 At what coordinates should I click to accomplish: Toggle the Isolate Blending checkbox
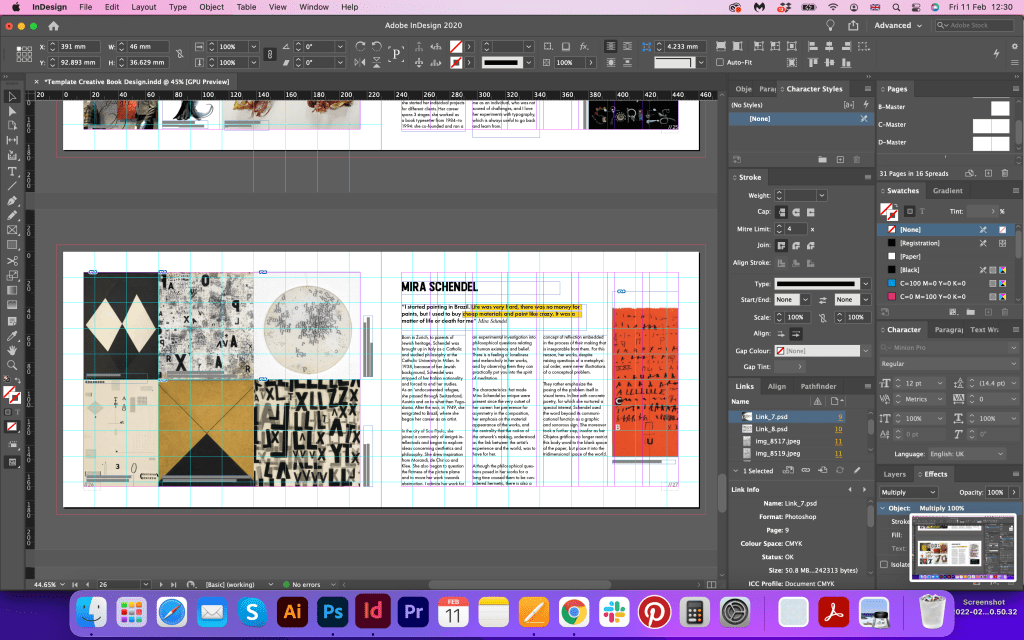coord(884,565)
